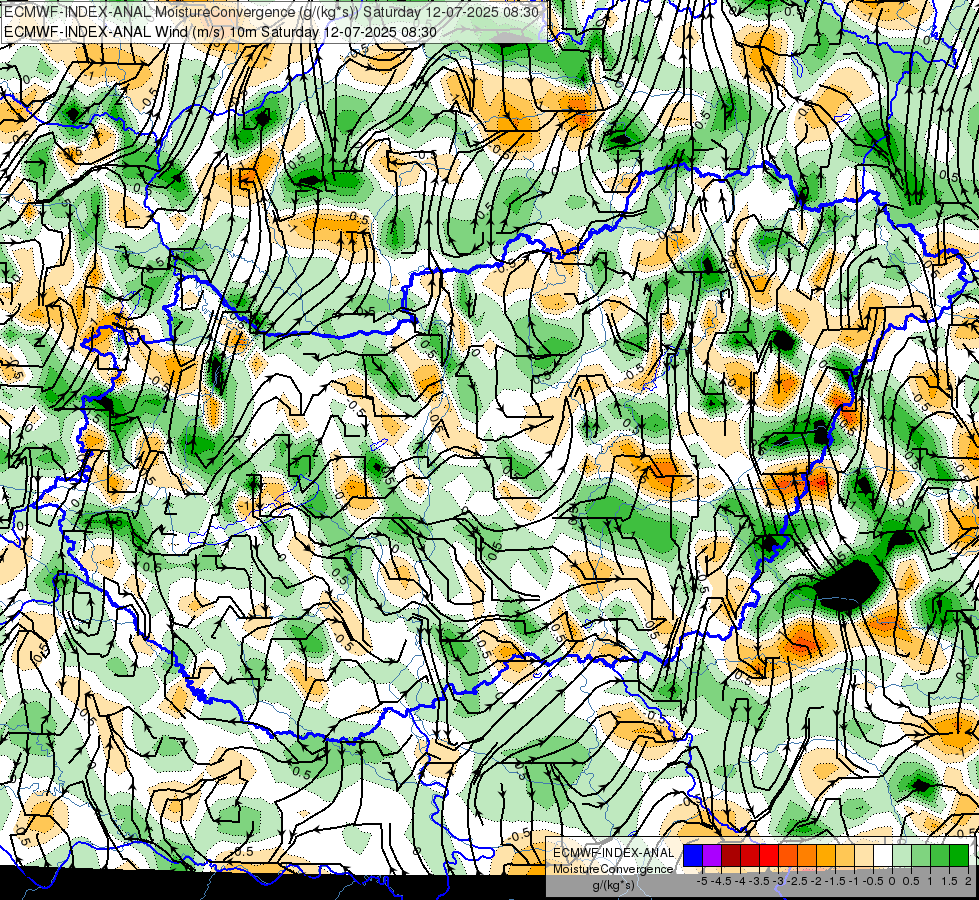979x900 pixels.
Task: Click the legend unit g/(kg*s)
Action: (x=613, y=885)
